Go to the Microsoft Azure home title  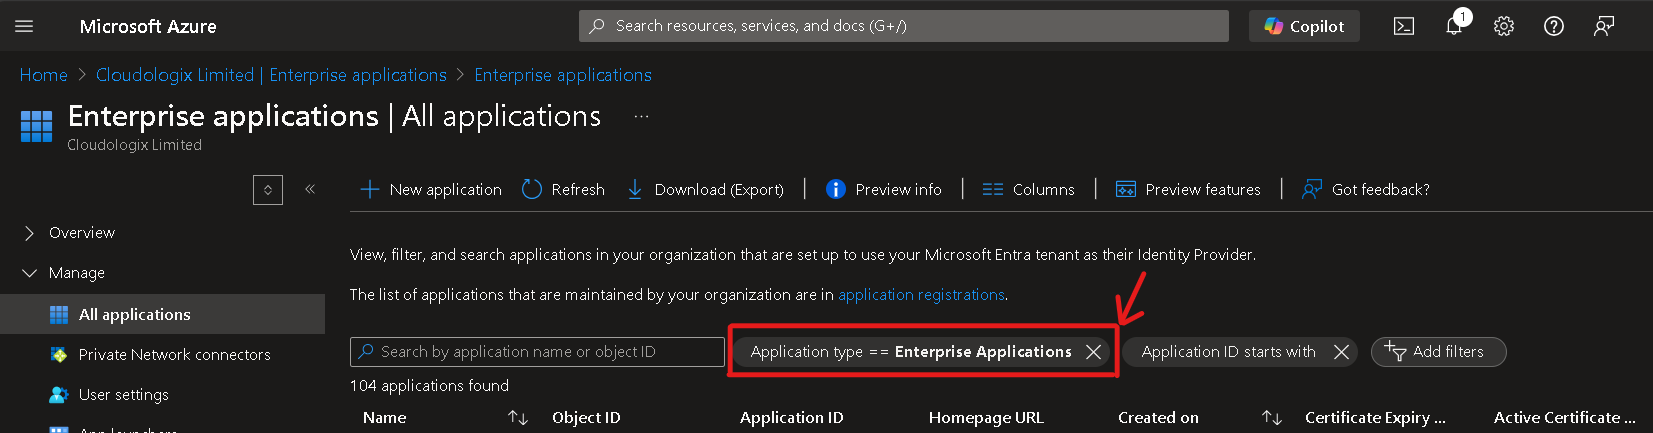pos(148,26)
